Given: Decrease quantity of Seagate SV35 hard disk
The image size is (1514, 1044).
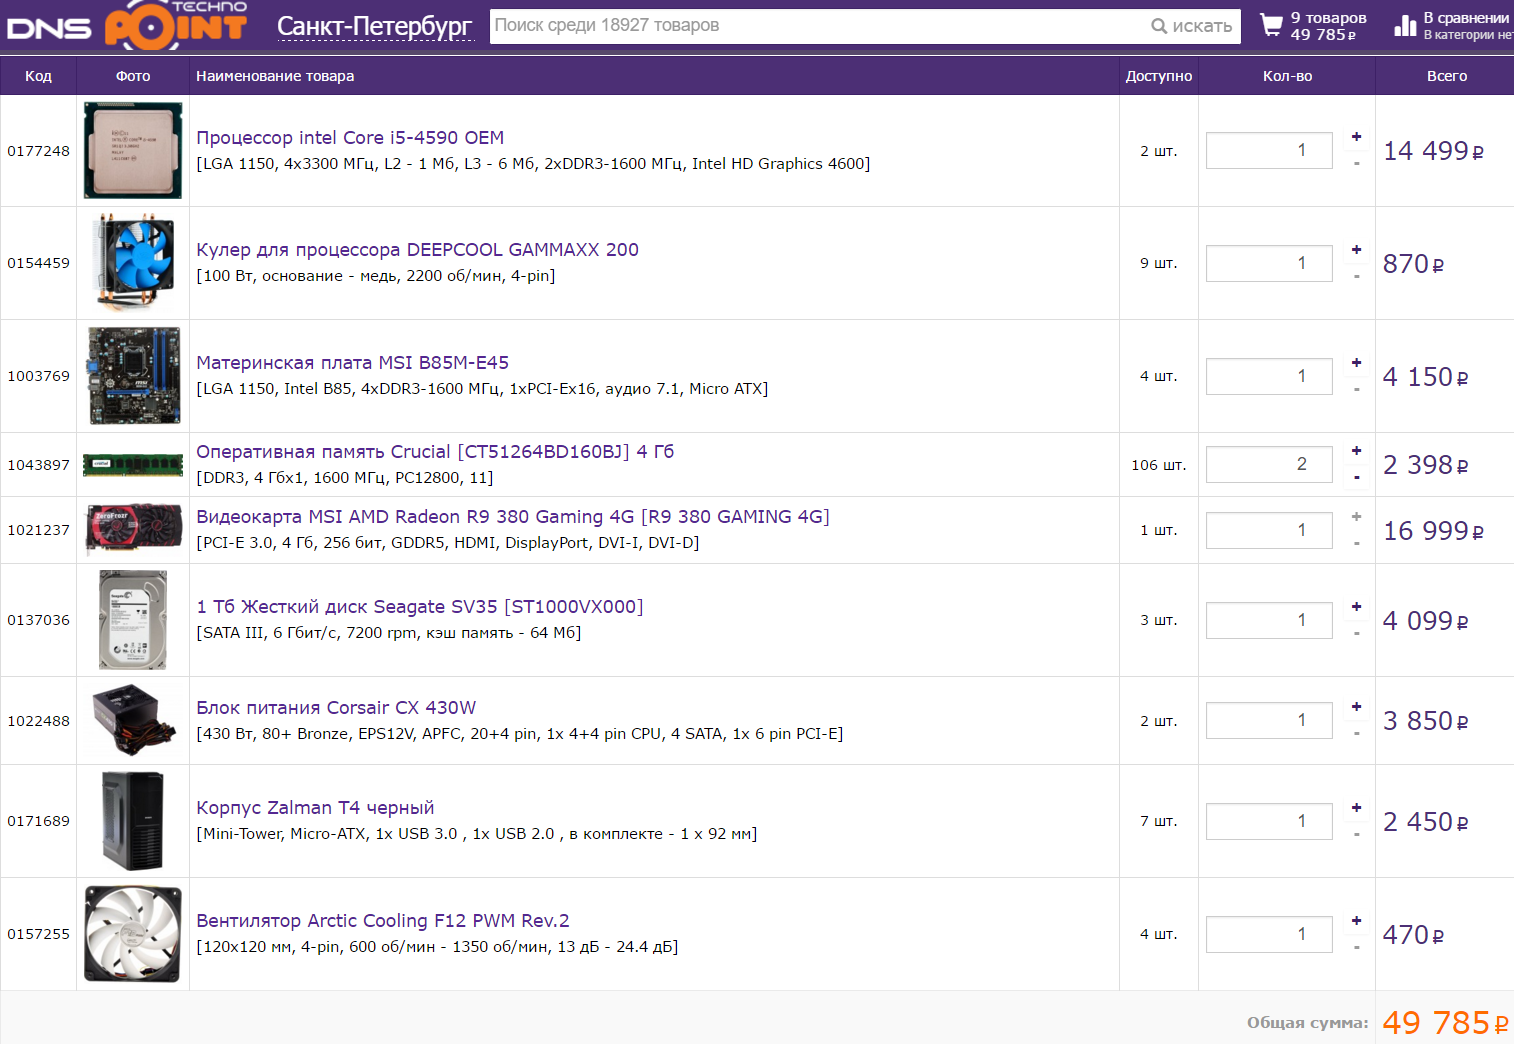Looking at the screenshot, I should [1356, 634].
